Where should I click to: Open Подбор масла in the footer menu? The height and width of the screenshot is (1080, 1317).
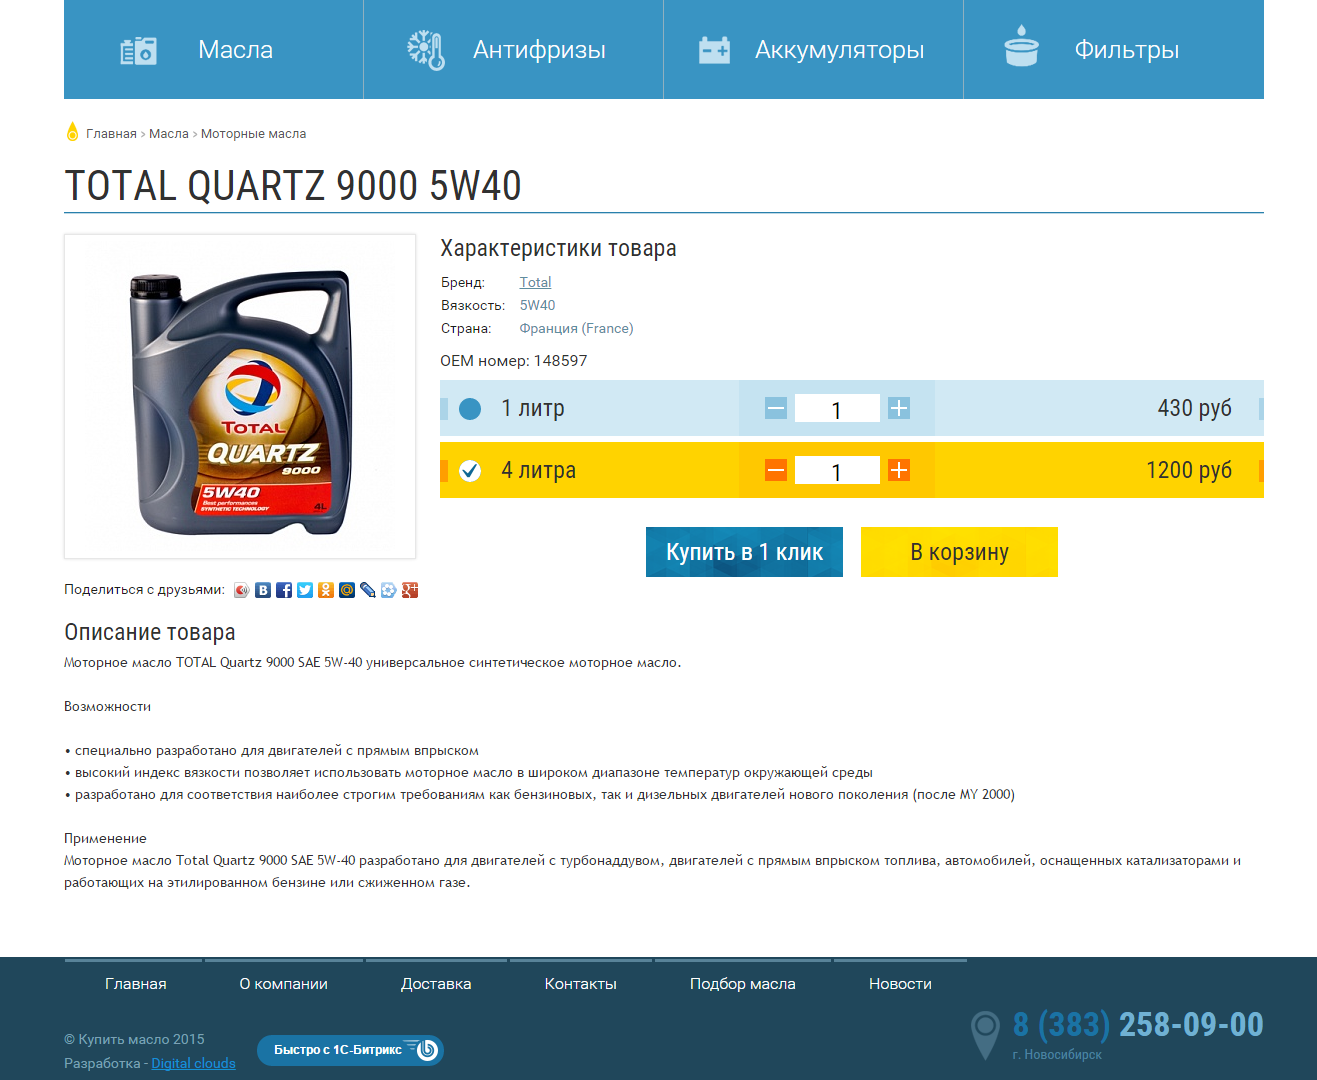743,984
